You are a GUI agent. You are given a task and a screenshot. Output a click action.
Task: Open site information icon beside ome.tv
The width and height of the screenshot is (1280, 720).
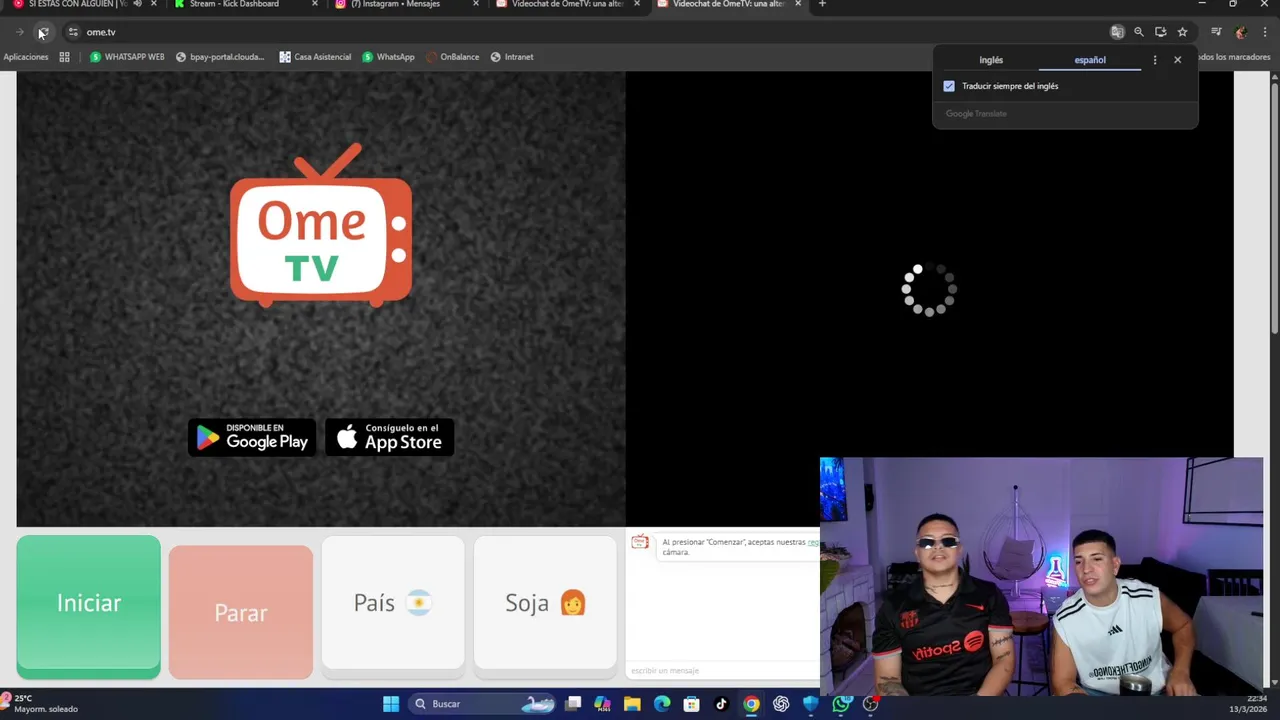[73, 32]
